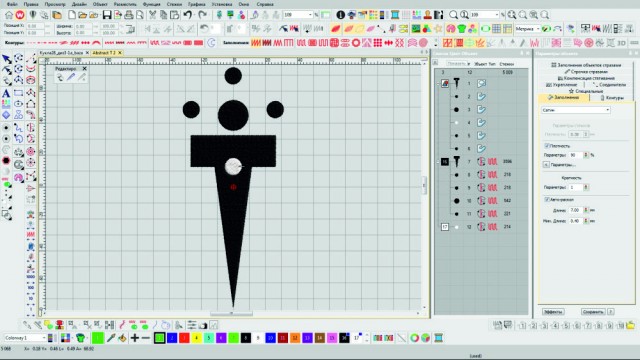Click the 3D icon in fill toolbar
The width and height of the screenshot is (640, 360).
(x=621, y=42)
